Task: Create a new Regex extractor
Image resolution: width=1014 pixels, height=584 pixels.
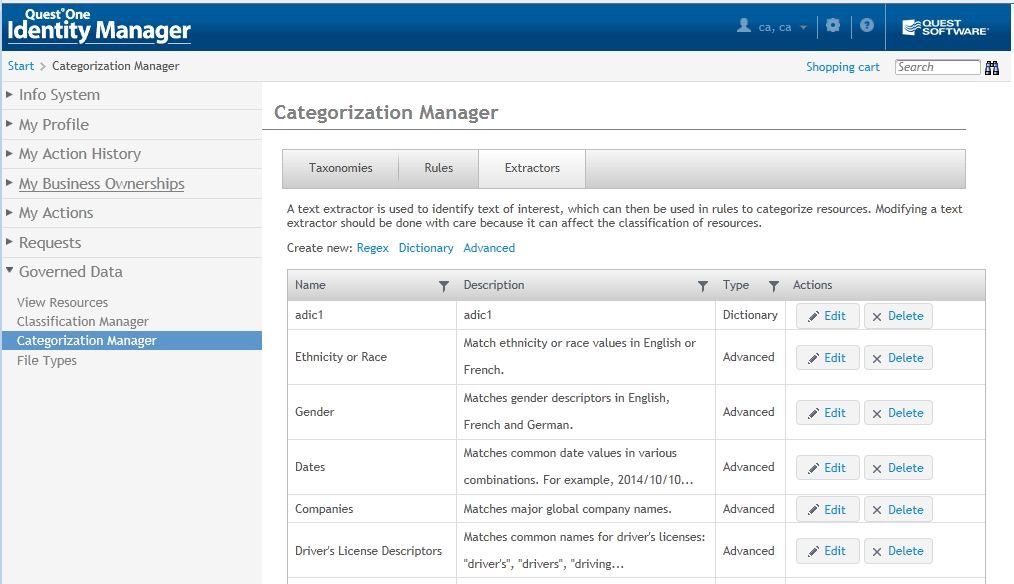Action: pos(372,248)
